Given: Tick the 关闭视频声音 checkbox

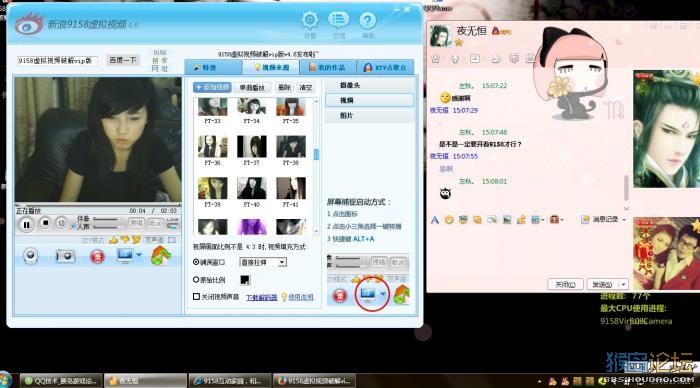Looking at the screenshot, I should [x=196, y=296].
